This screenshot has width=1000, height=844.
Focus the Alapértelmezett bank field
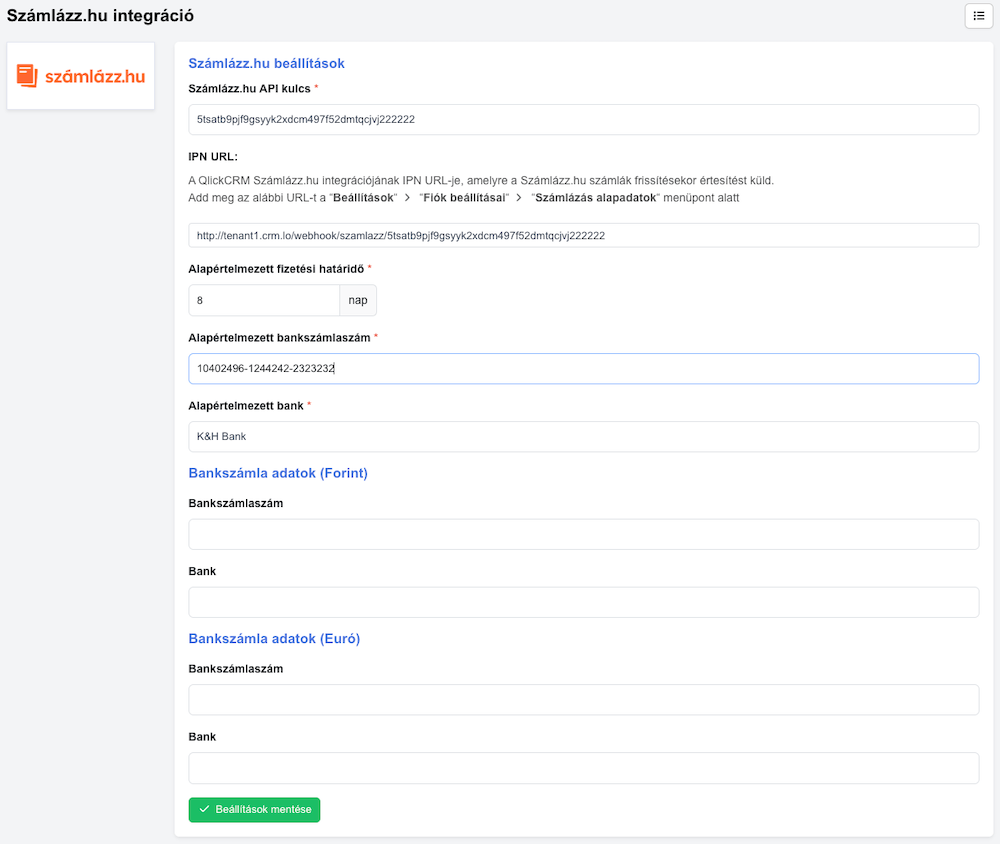(584, 436)
